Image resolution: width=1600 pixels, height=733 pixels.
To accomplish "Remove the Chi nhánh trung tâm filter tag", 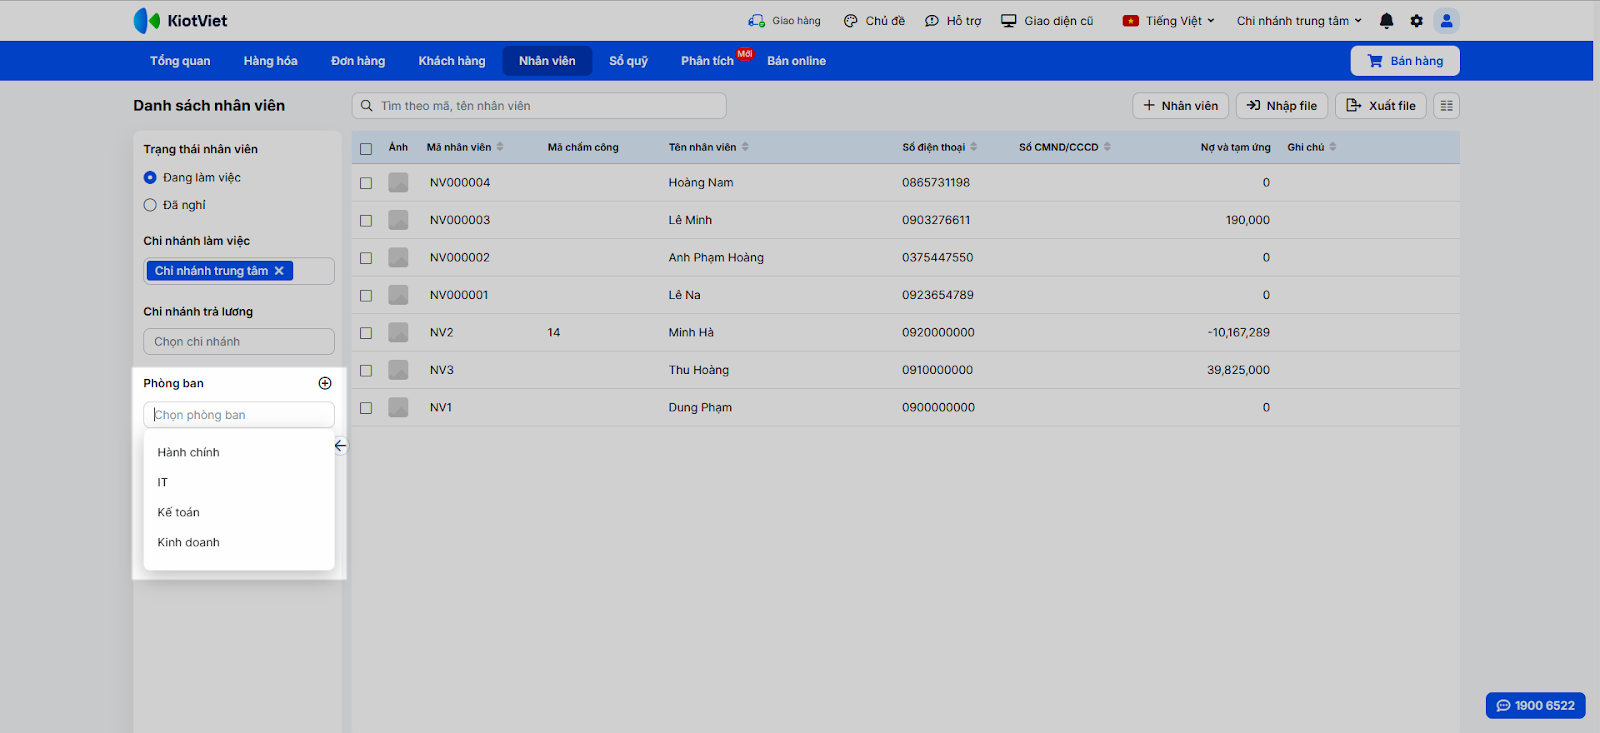I will pyautogui.click(x=279, y=271).
